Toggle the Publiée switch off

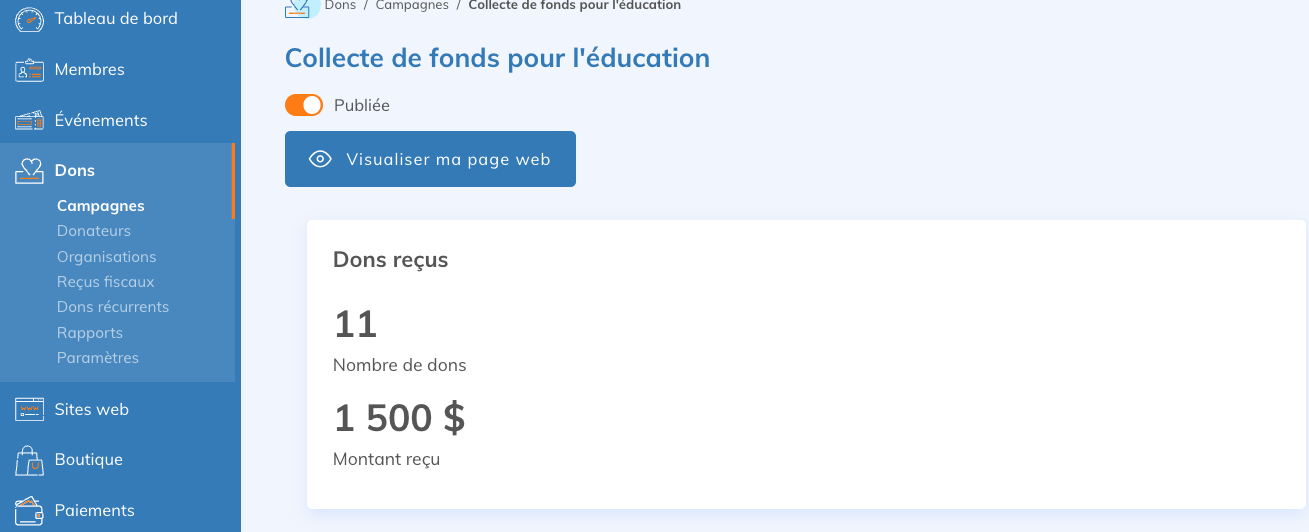[x=304, y=105]
